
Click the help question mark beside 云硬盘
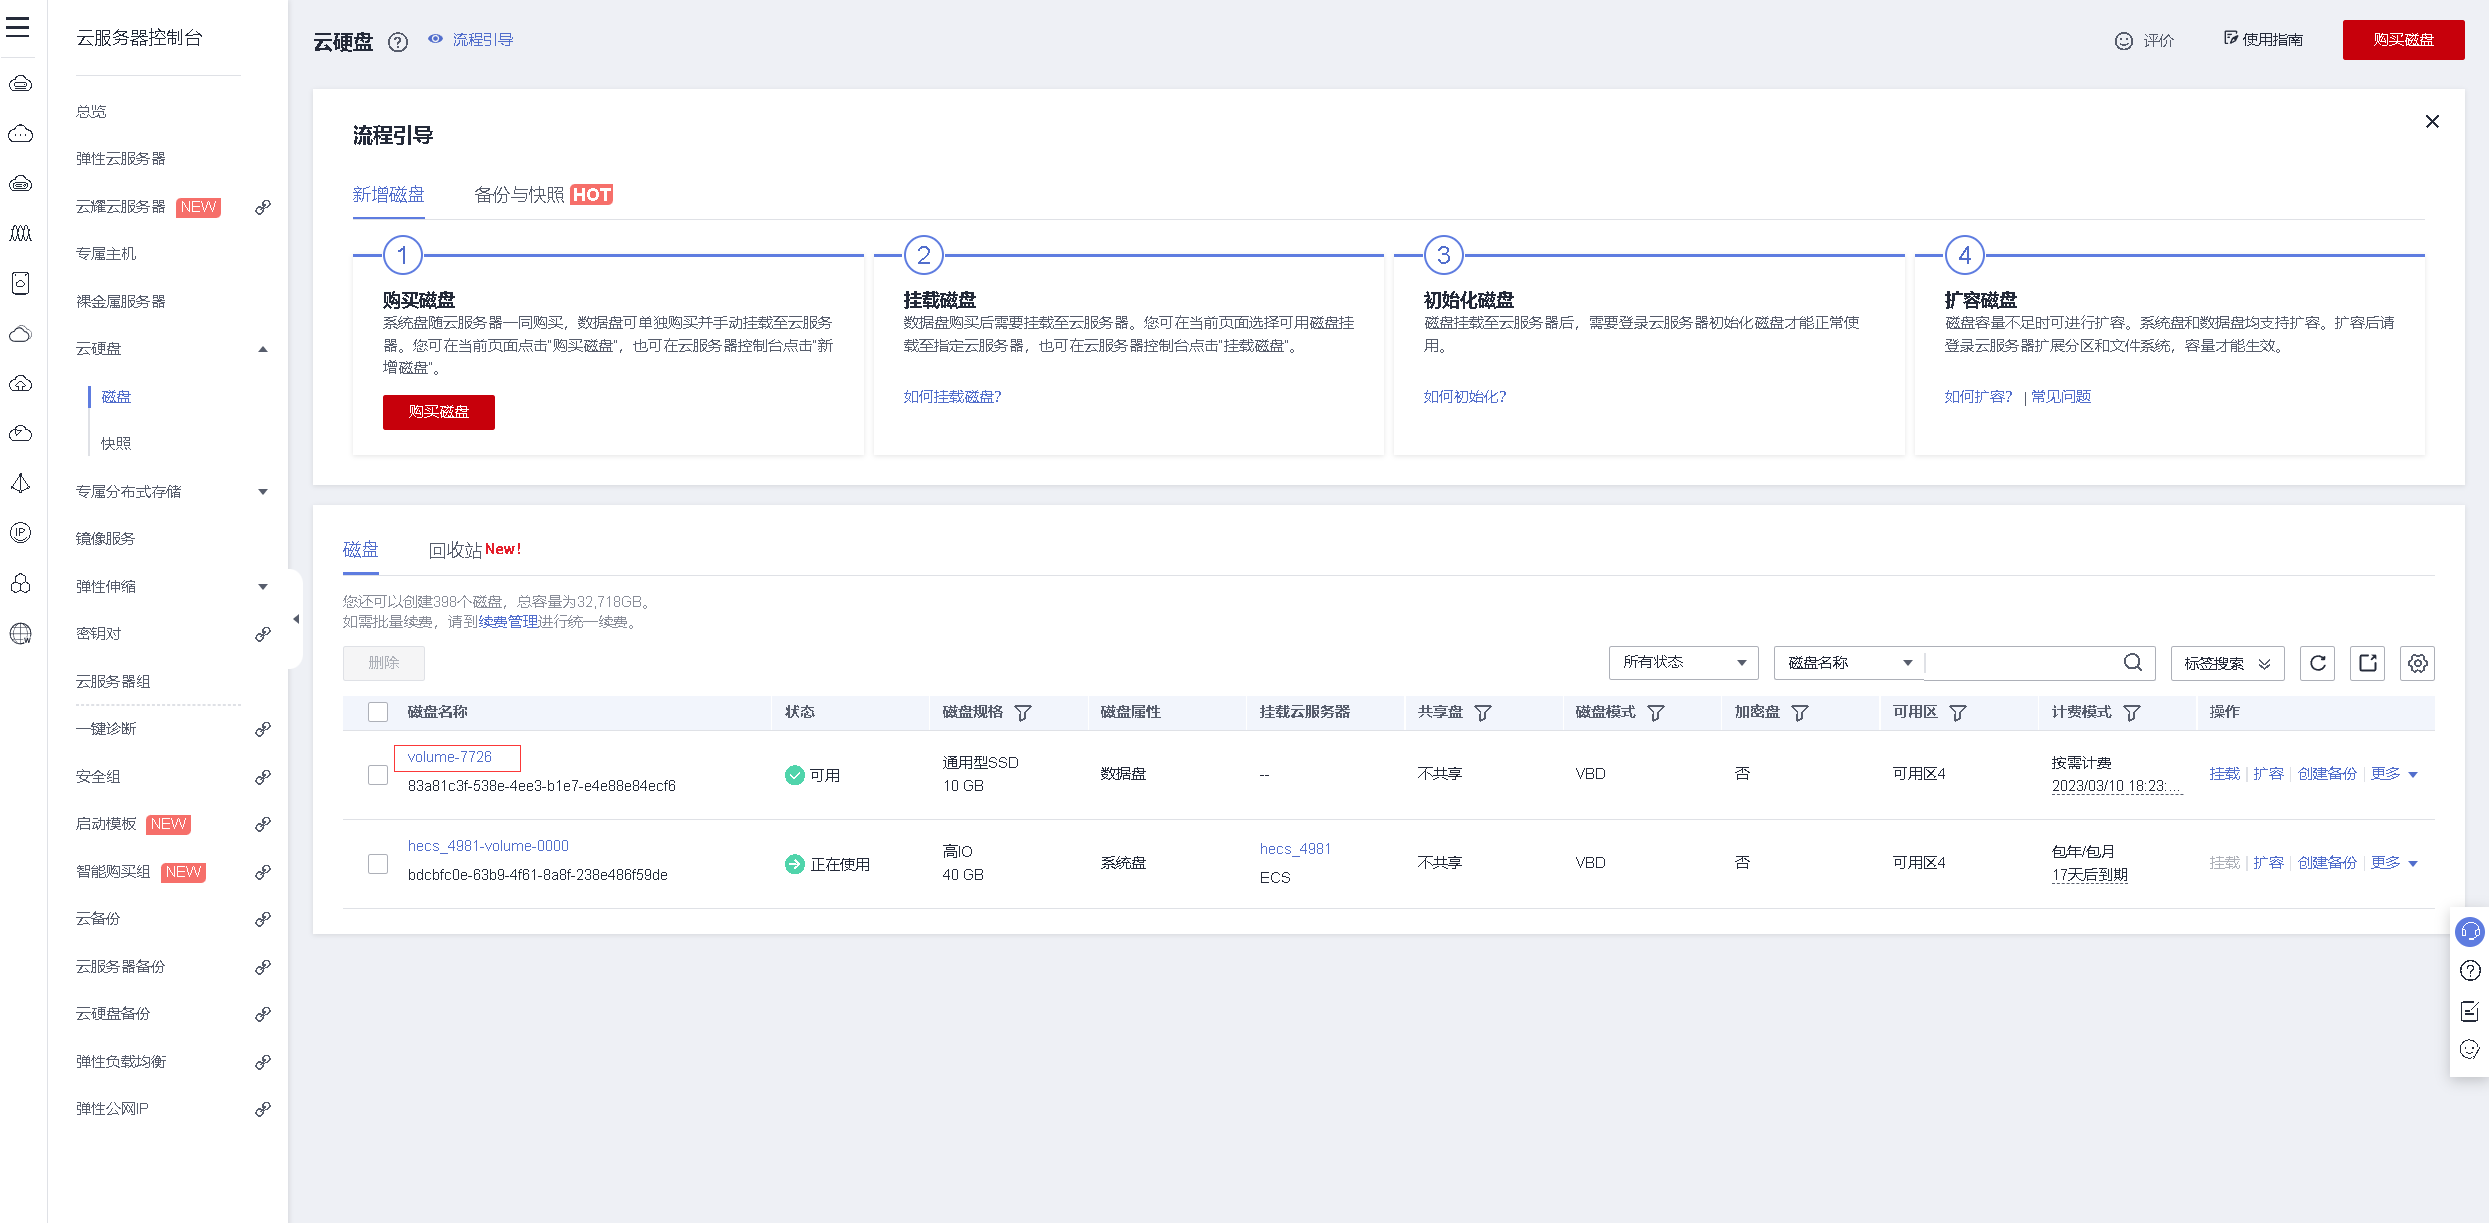click(398, 42)
